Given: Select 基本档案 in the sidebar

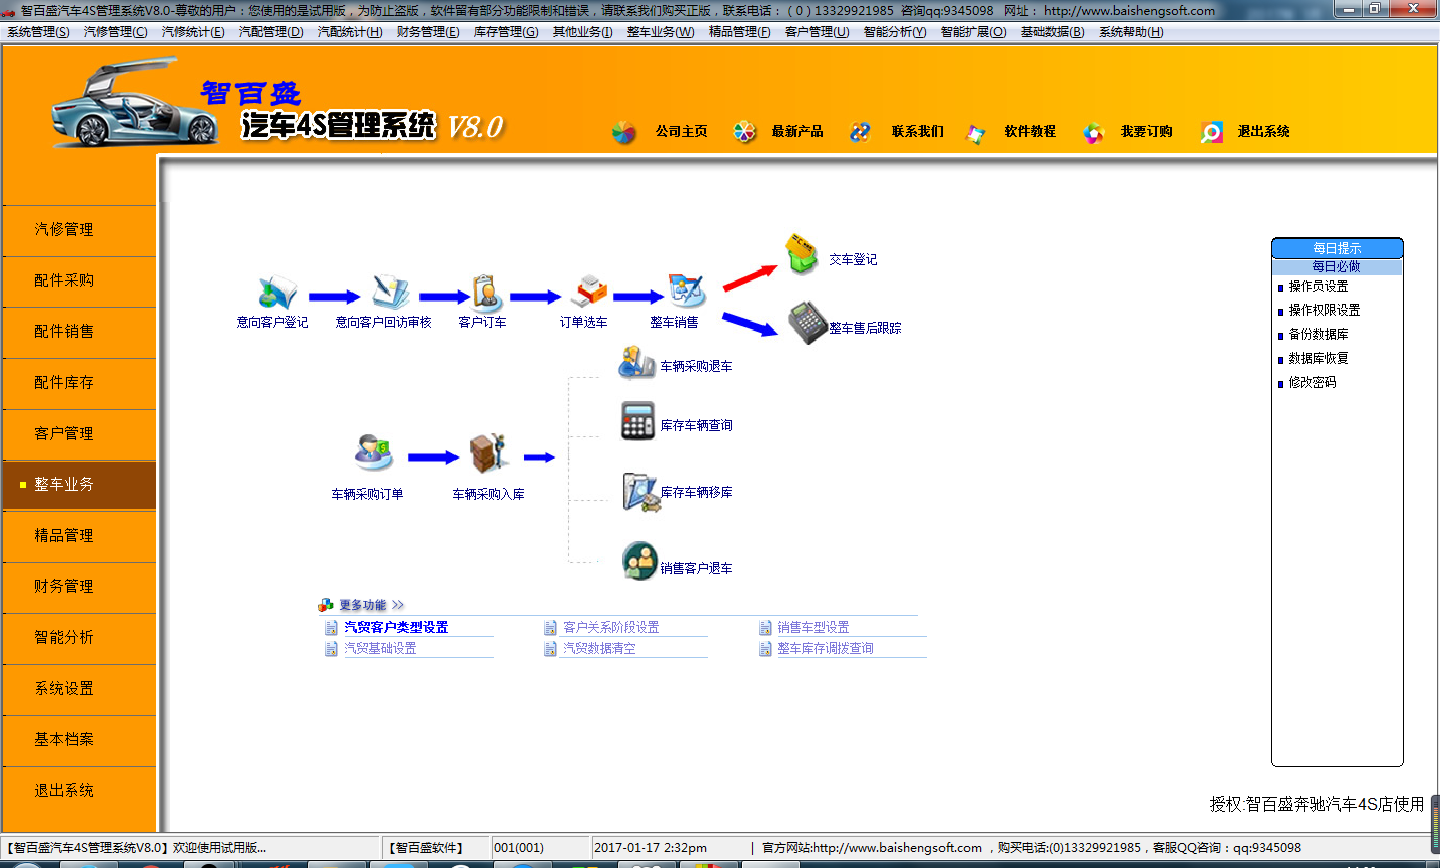Looking at the screenshot, I should tap(79, 740).
